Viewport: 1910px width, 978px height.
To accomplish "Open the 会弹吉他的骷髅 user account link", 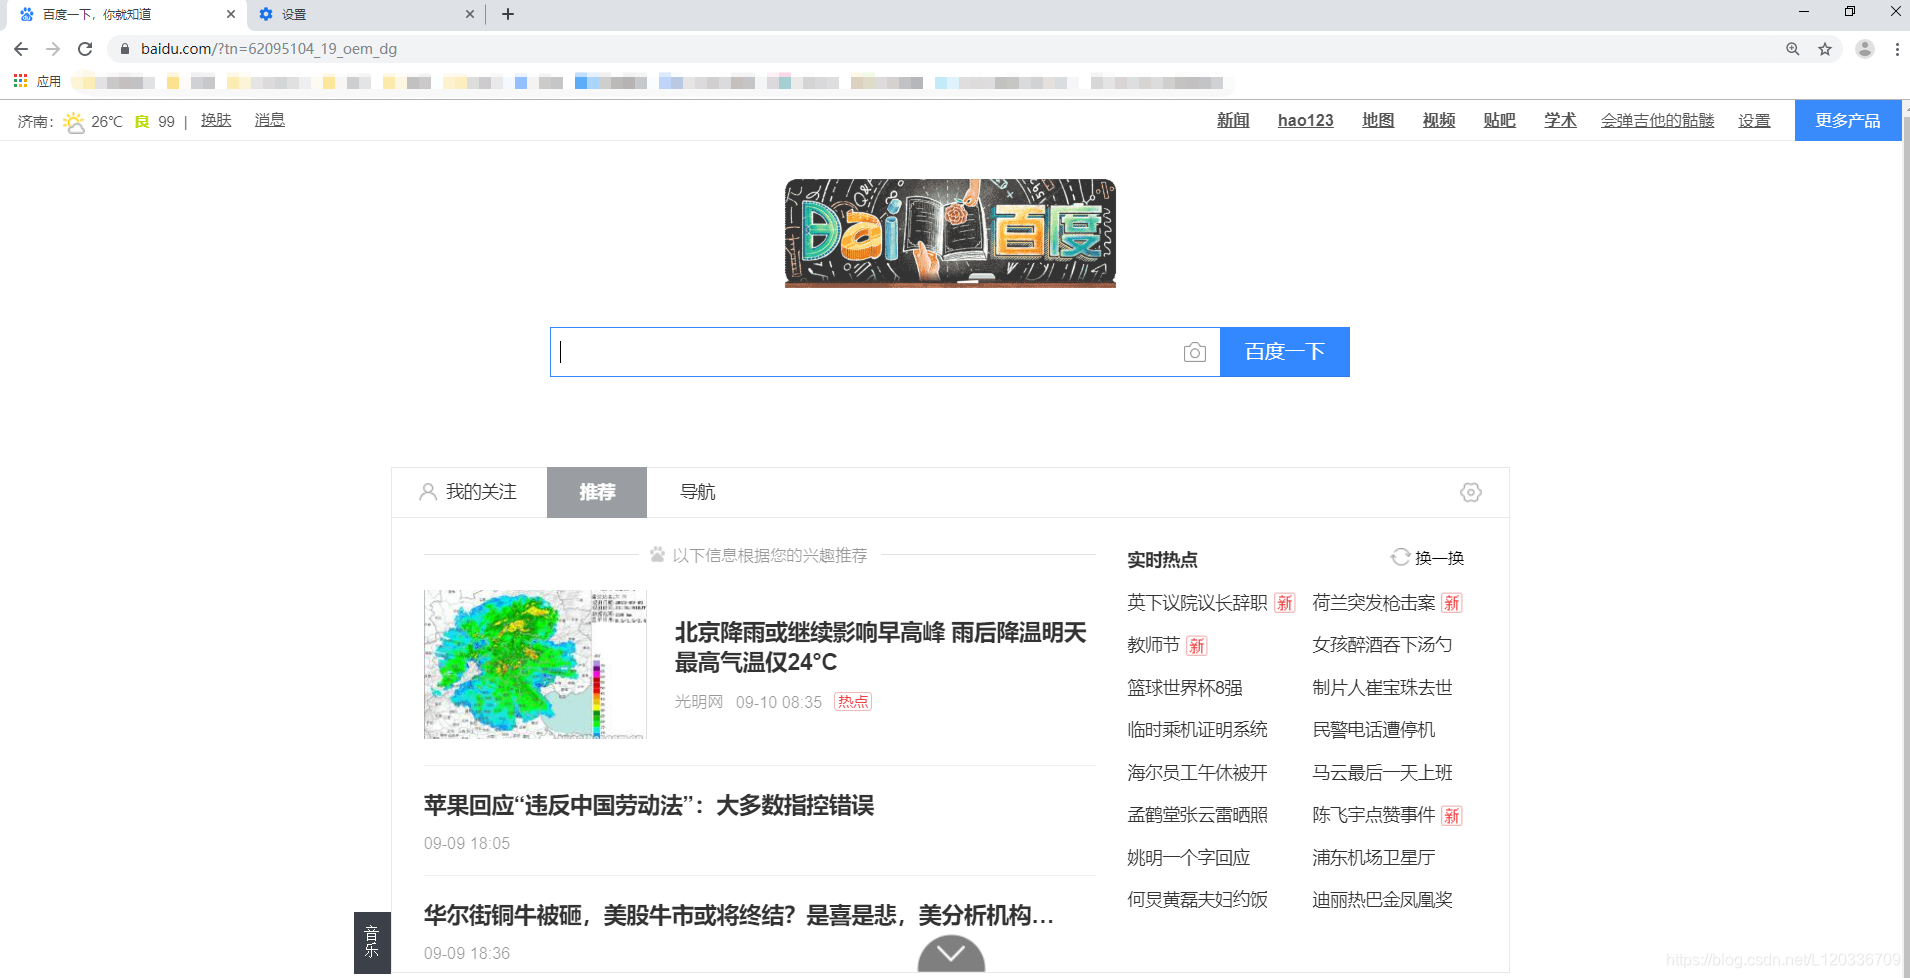I will coord(1658,120).
